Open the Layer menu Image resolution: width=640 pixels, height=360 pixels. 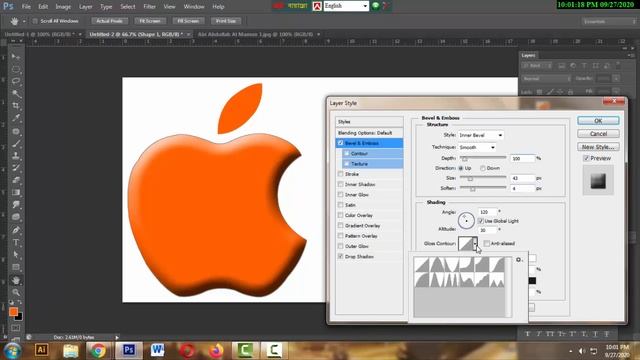coord(85,7)
